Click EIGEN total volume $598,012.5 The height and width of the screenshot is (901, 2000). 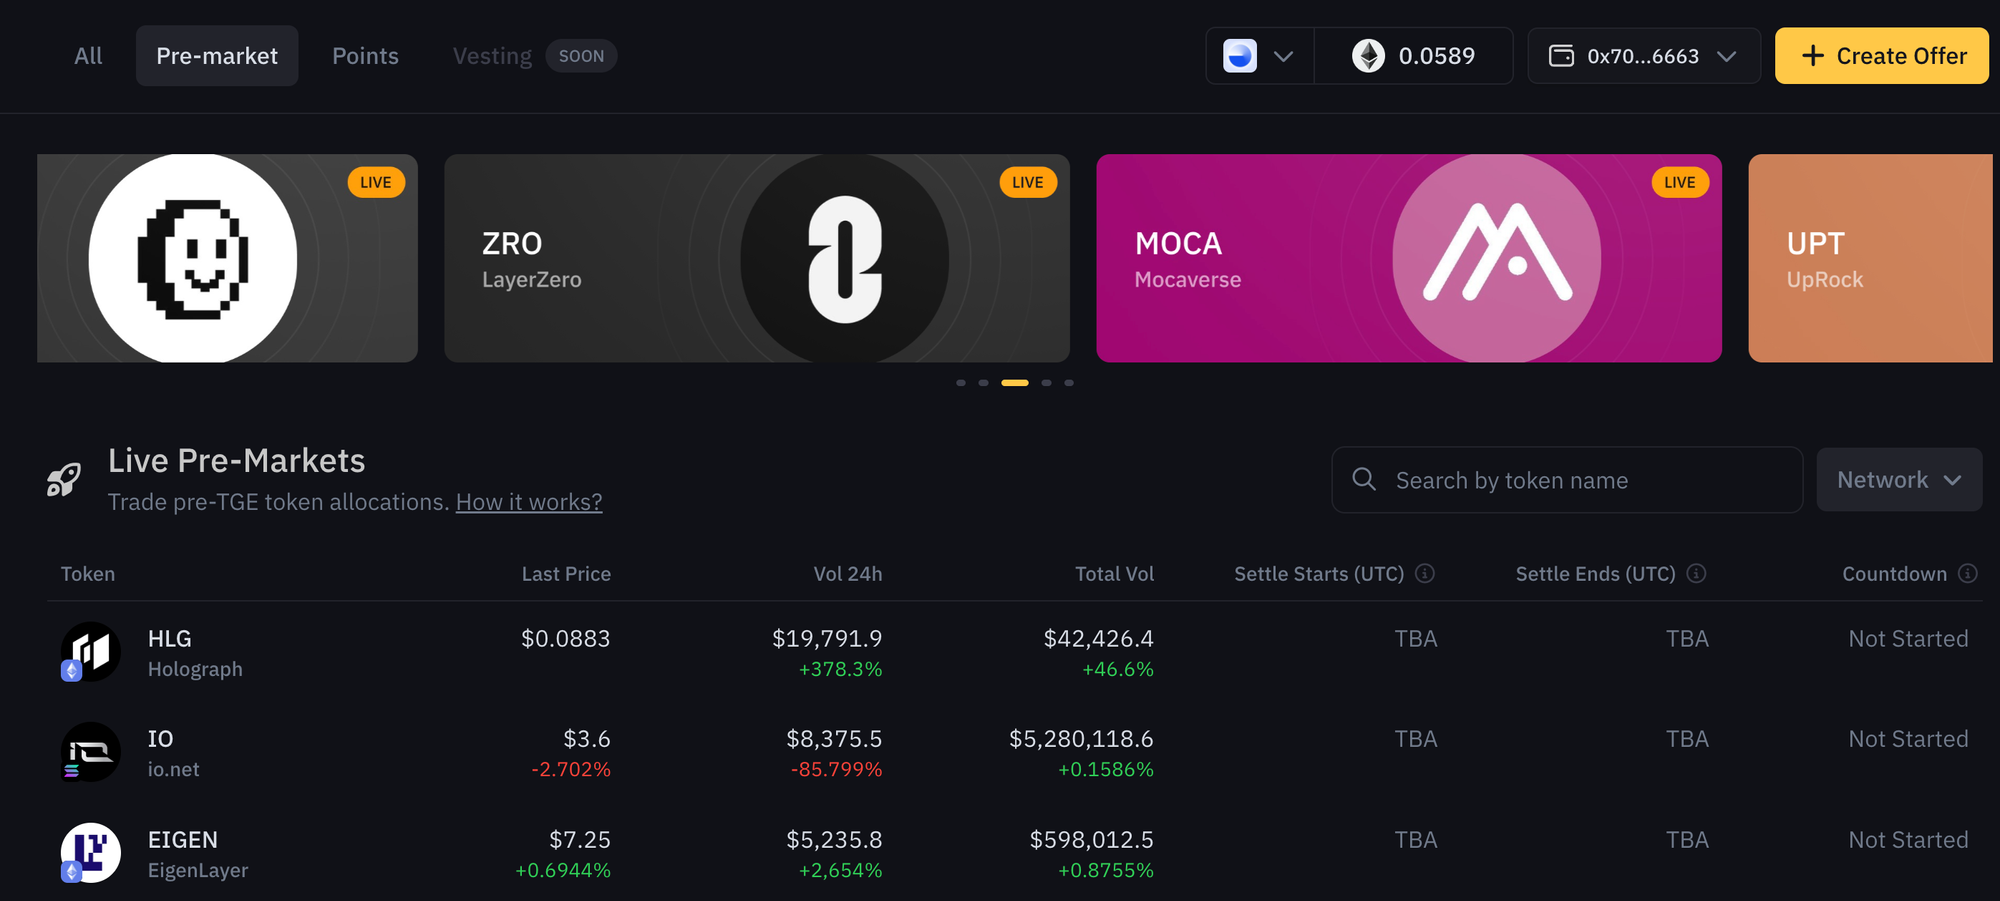click(x=1091, y=840)
